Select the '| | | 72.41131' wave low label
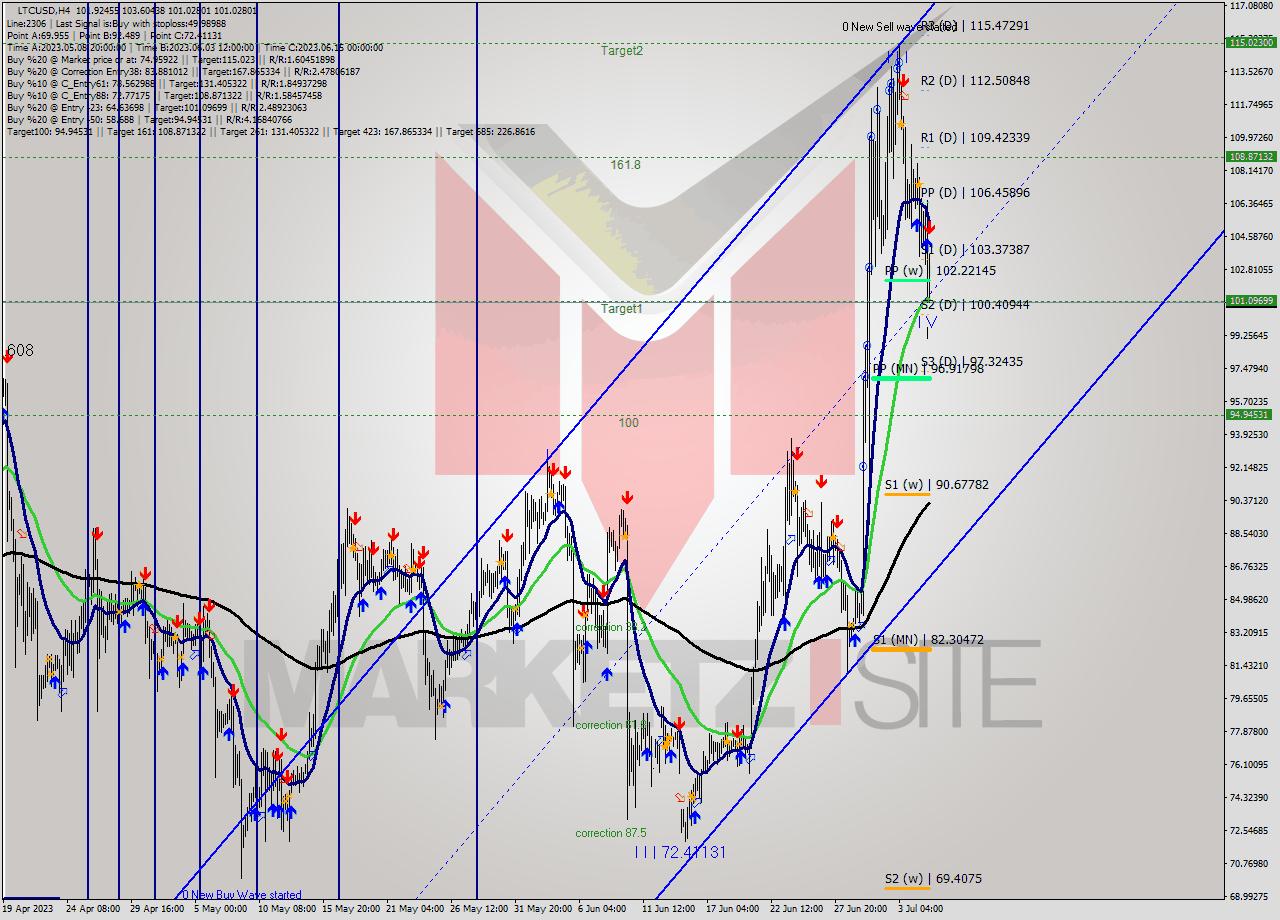Image resolution: width=1280 pixels, height=920 pixels. (x=680, y=852)
